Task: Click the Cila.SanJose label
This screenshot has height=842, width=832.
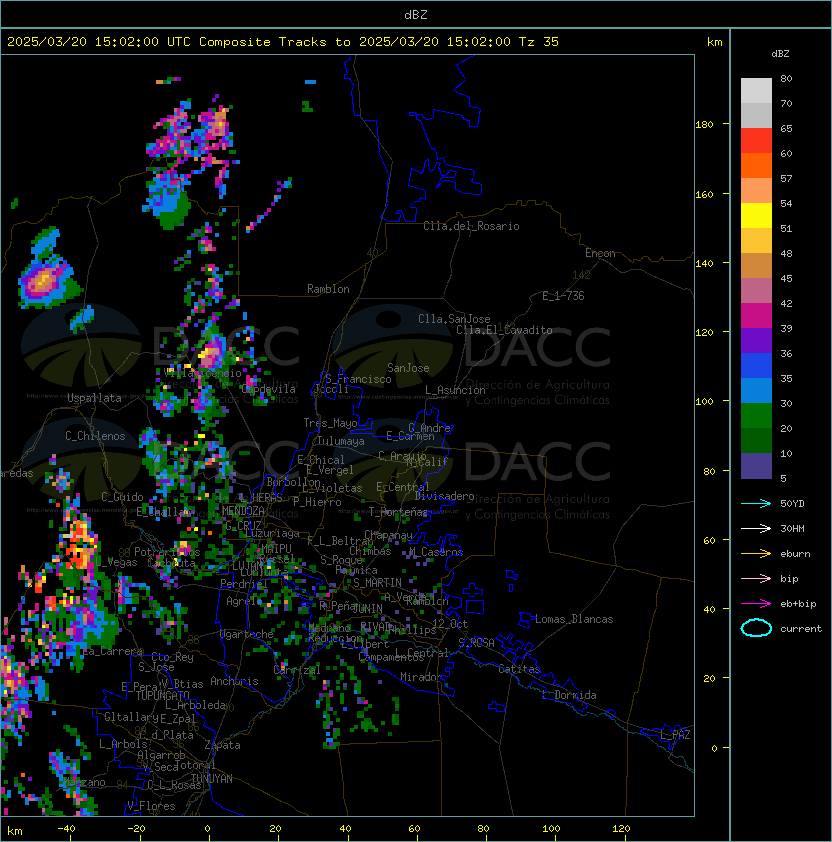Action: pos(454,319)
